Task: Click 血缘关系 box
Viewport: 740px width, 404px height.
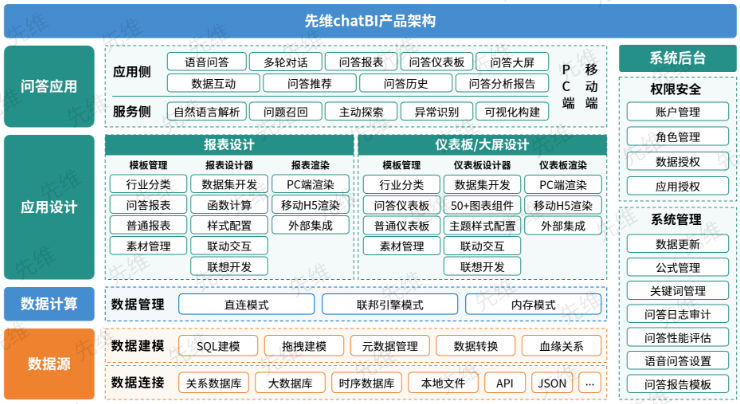Action: point(562,346)
